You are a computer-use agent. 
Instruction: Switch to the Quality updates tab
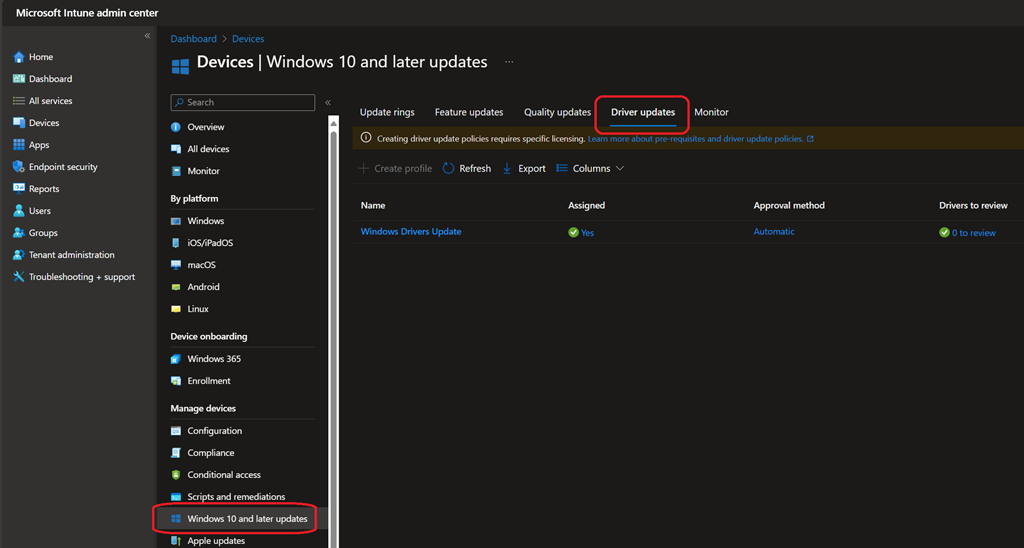[557, 112]
